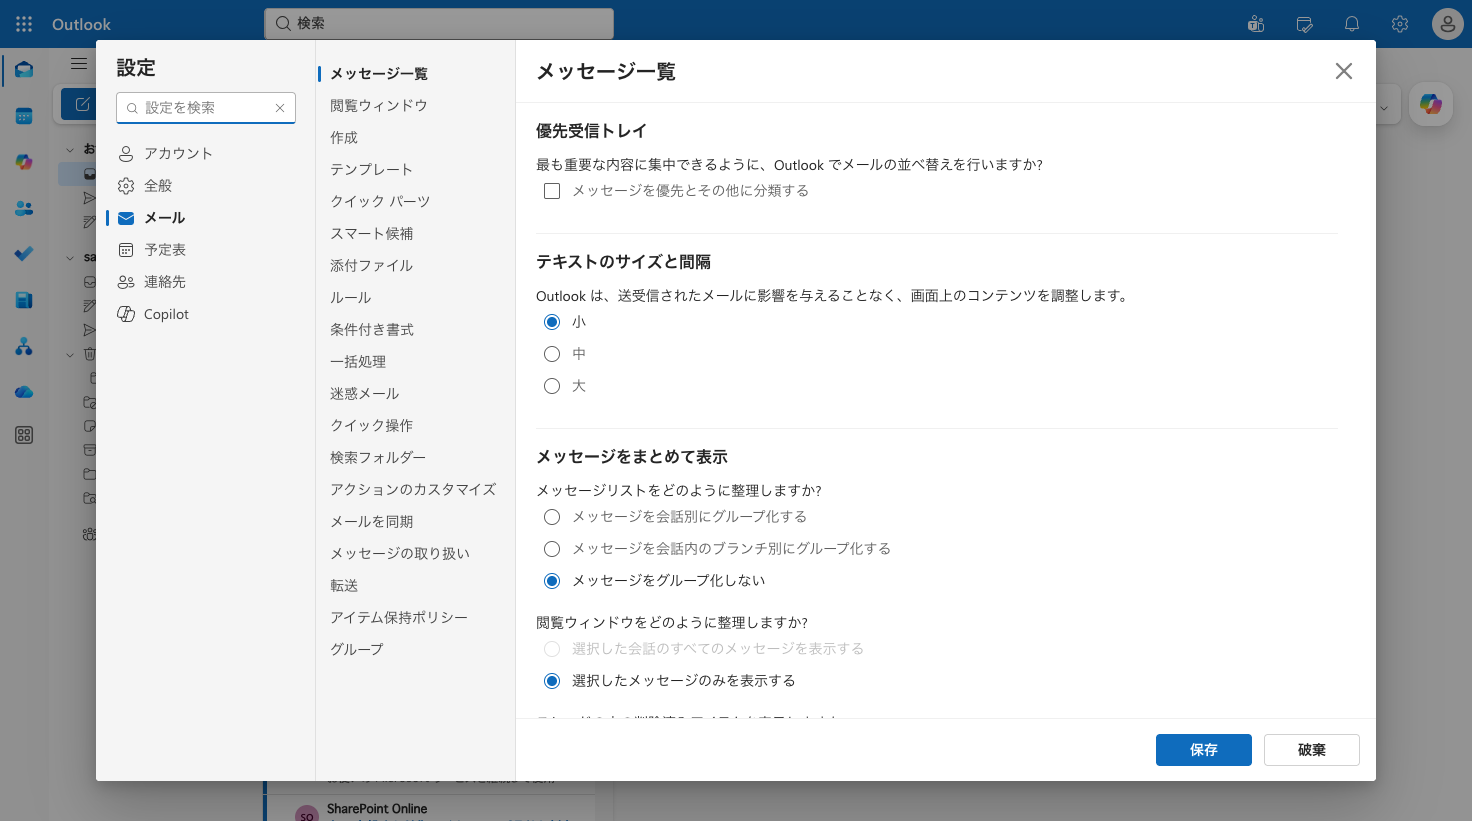Click the Copilot button at top right
Image resolution: width=1472 pixels, height=821 pixels.
1431,104
